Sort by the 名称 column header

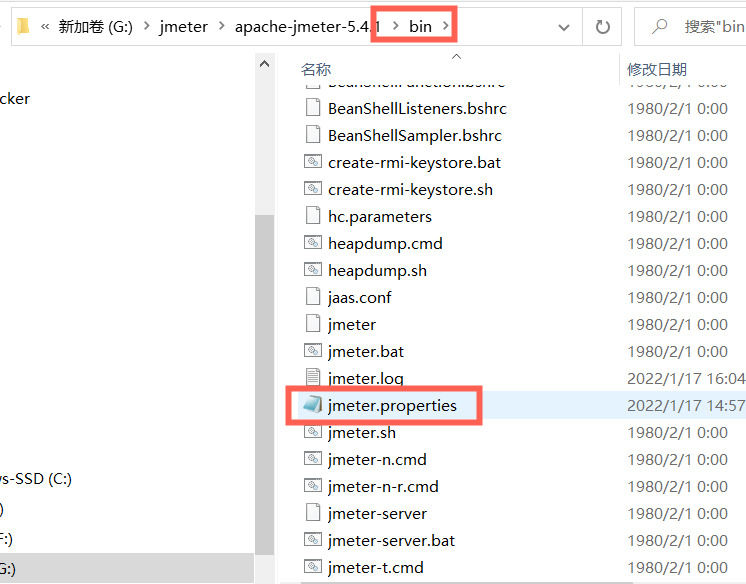(316, 69)
